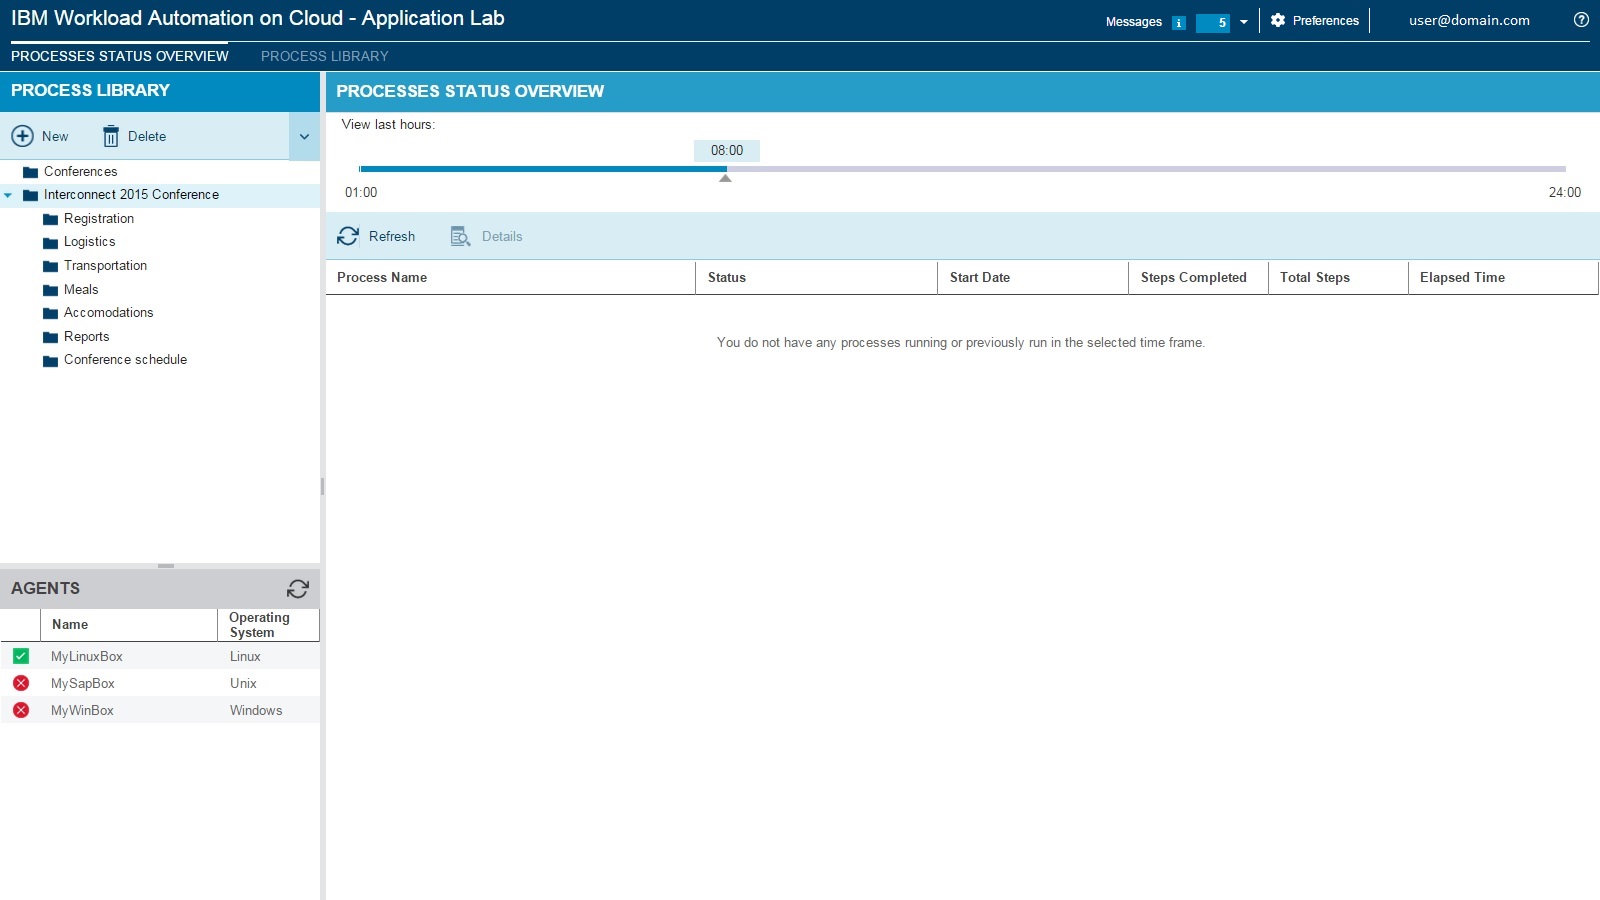
Task: Click the Registration folder icon
Action: pyautogui.click(x=50, y=219)
